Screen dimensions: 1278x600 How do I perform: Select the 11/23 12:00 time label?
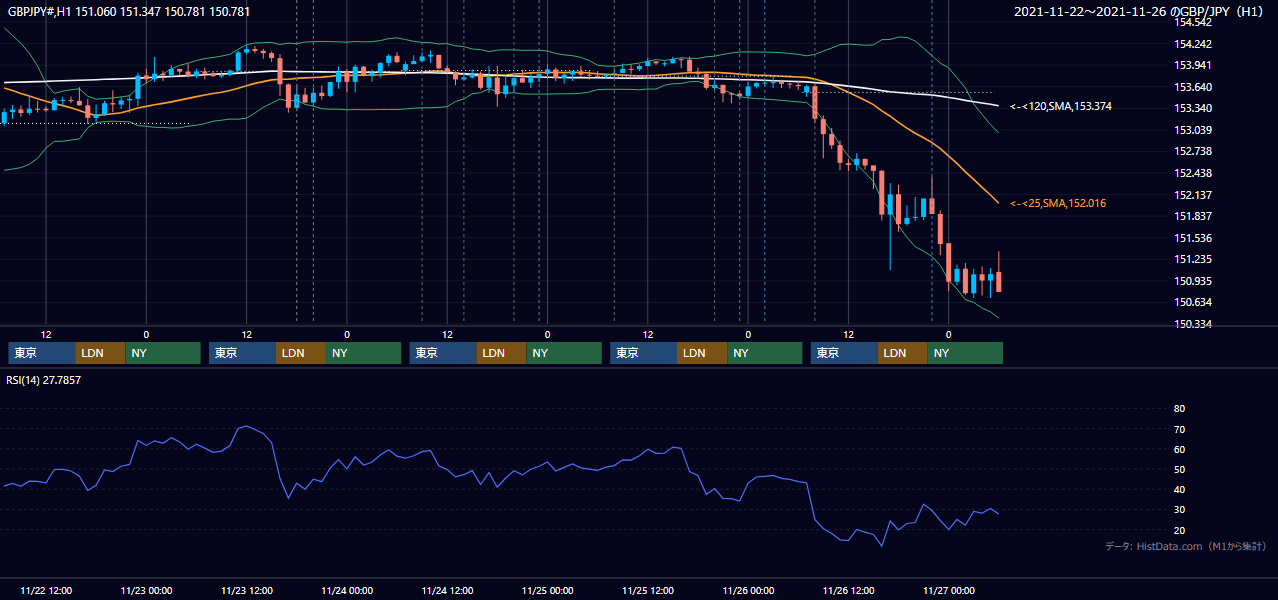coord(247,591)
